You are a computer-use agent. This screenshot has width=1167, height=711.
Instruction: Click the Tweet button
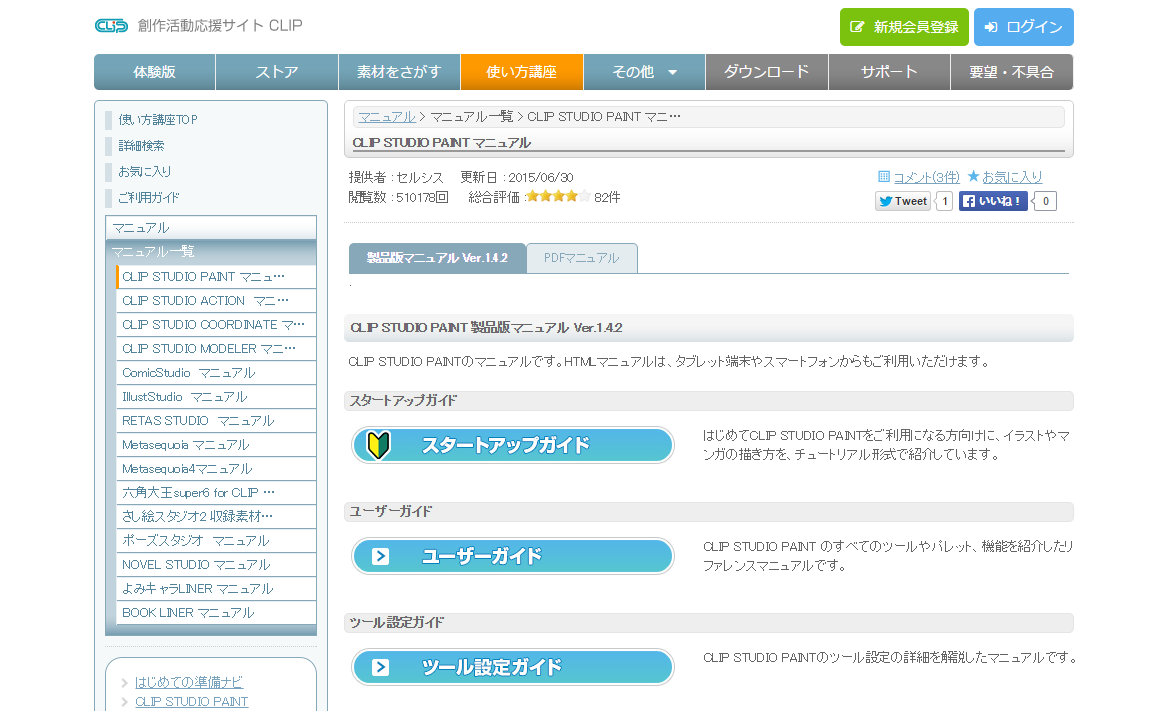click(x=903, y=201)
